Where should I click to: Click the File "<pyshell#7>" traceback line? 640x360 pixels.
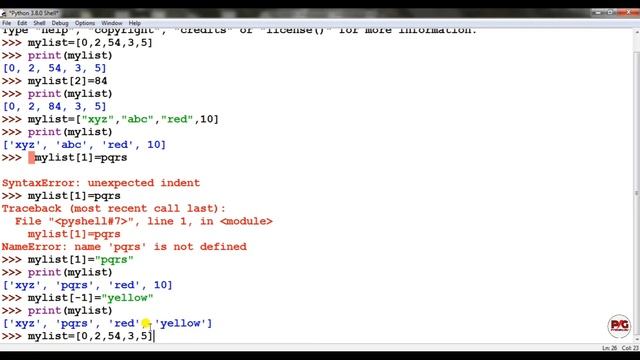click(144, 221)
